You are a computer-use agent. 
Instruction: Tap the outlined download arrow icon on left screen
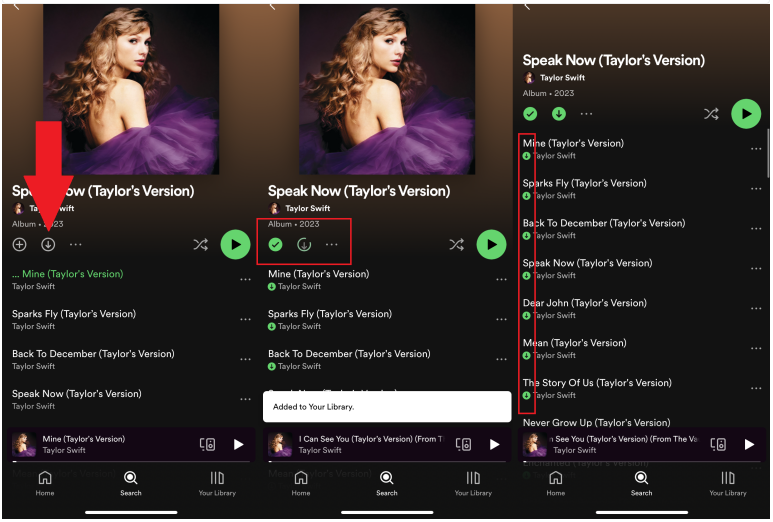click(x=48, y=244)
